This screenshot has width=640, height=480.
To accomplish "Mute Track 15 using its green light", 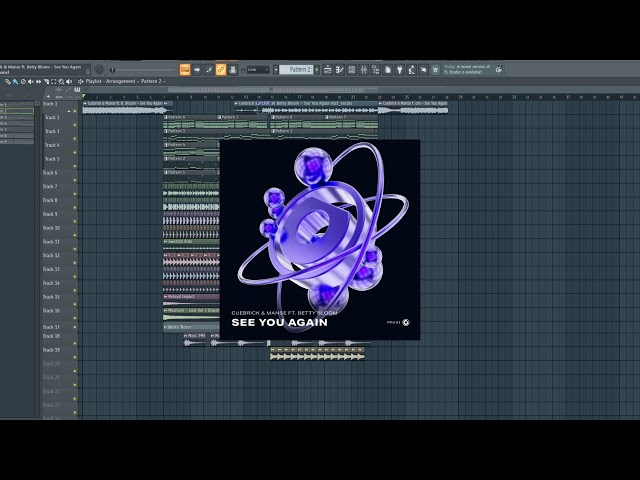I will click(x=75, y=304).
